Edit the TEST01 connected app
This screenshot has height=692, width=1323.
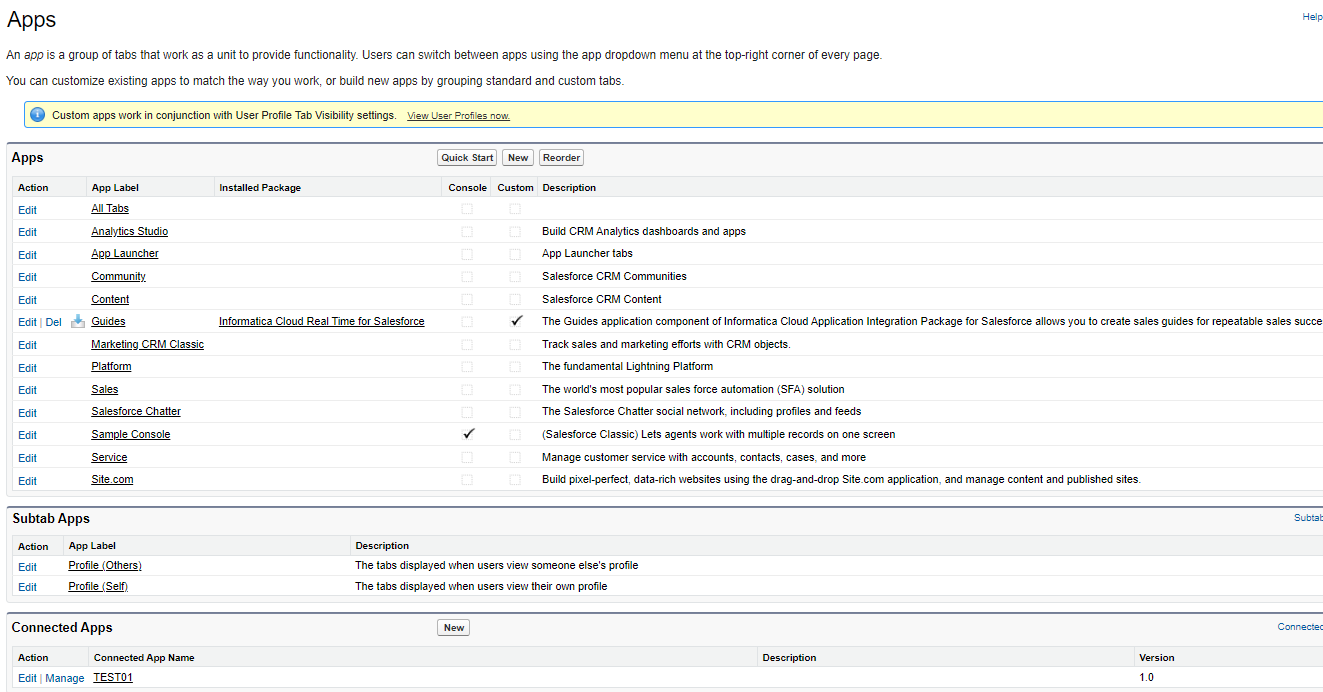tap(27, 678)
